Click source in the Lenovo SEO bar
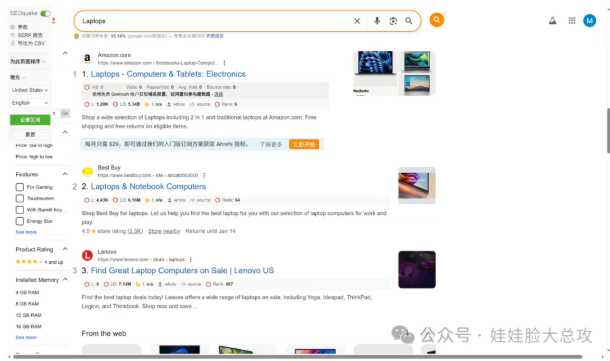This screenshot has height=361, width=610. coord(191,284)
